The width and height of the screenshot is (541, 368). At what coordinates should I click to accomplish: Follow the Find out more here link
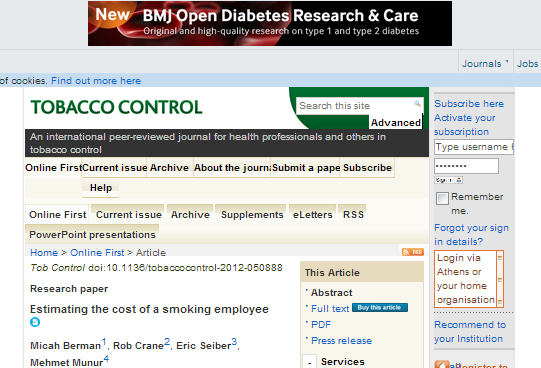coord(96,81)
